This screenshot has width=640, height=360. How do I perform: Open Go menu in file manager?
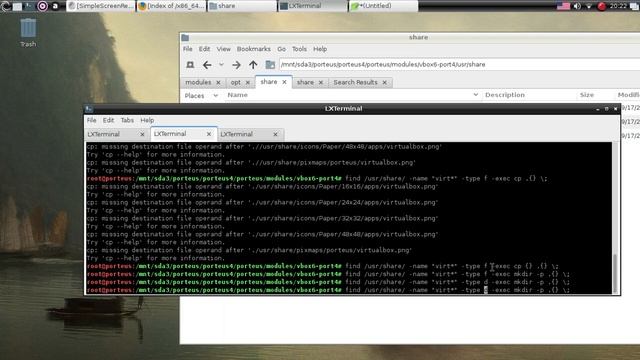[282, 49]
